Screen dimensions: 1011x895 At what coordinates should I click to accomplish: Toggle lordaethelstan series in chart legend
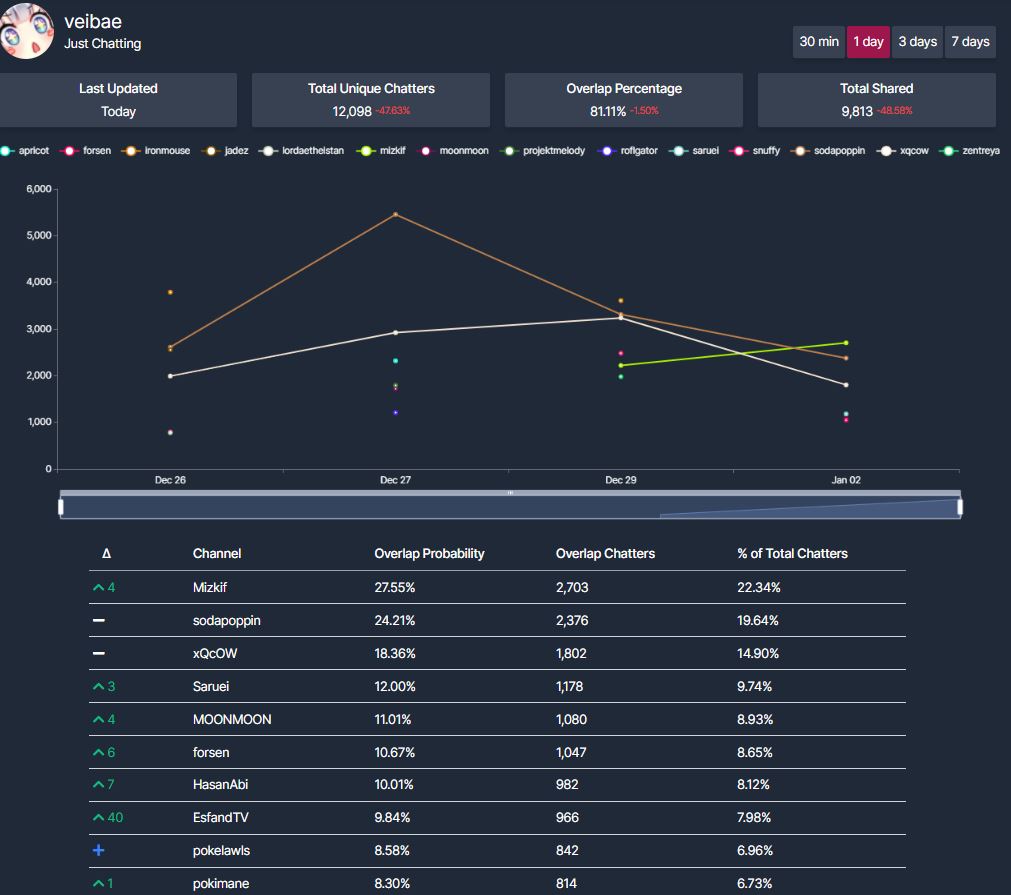tap(302, 150)
